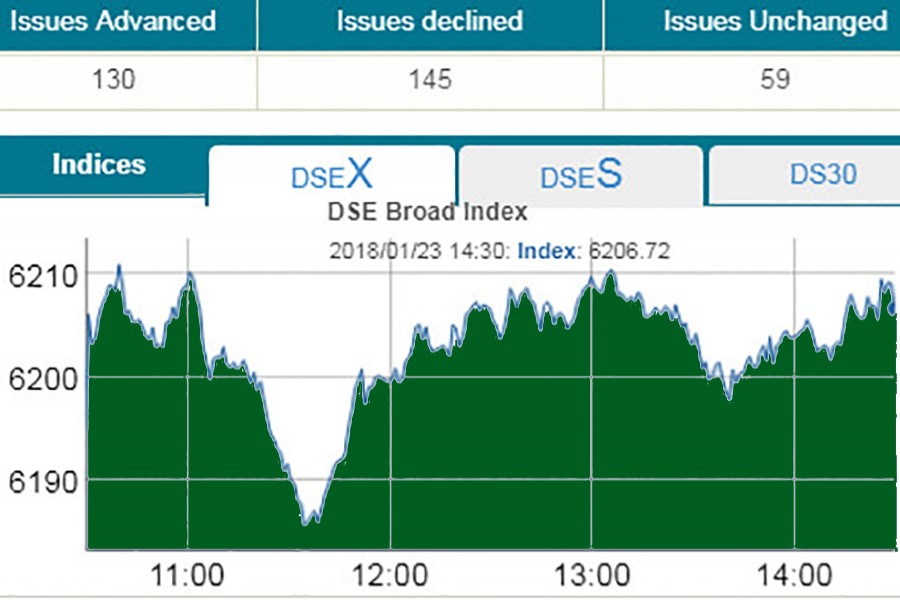Click the Issues declined column header

(429, 21)
